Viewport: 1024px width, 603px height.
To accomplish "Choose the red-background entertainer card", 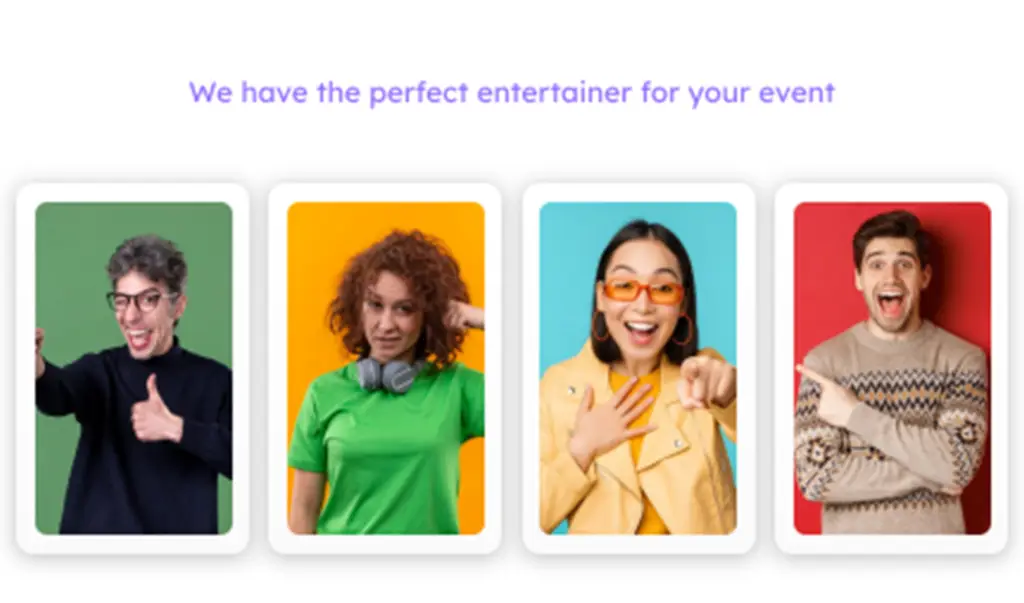I will pyautogui.click(x=891, y=368).
